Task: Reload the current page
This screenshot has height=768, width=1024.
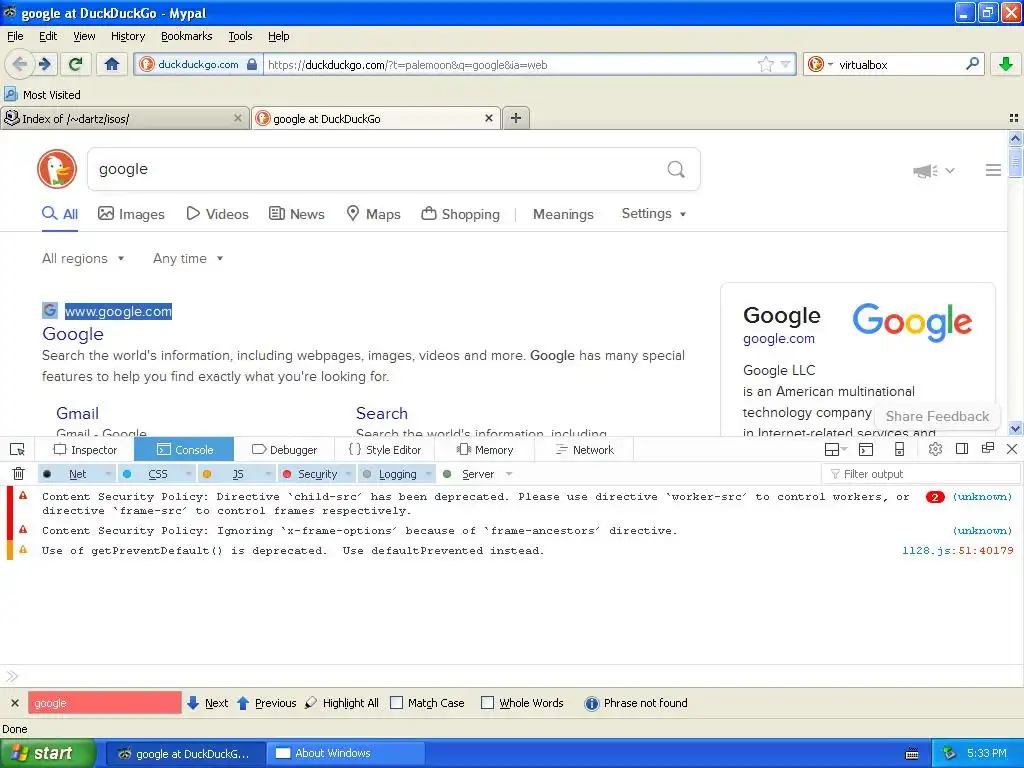Action: [x=76, y=64]
